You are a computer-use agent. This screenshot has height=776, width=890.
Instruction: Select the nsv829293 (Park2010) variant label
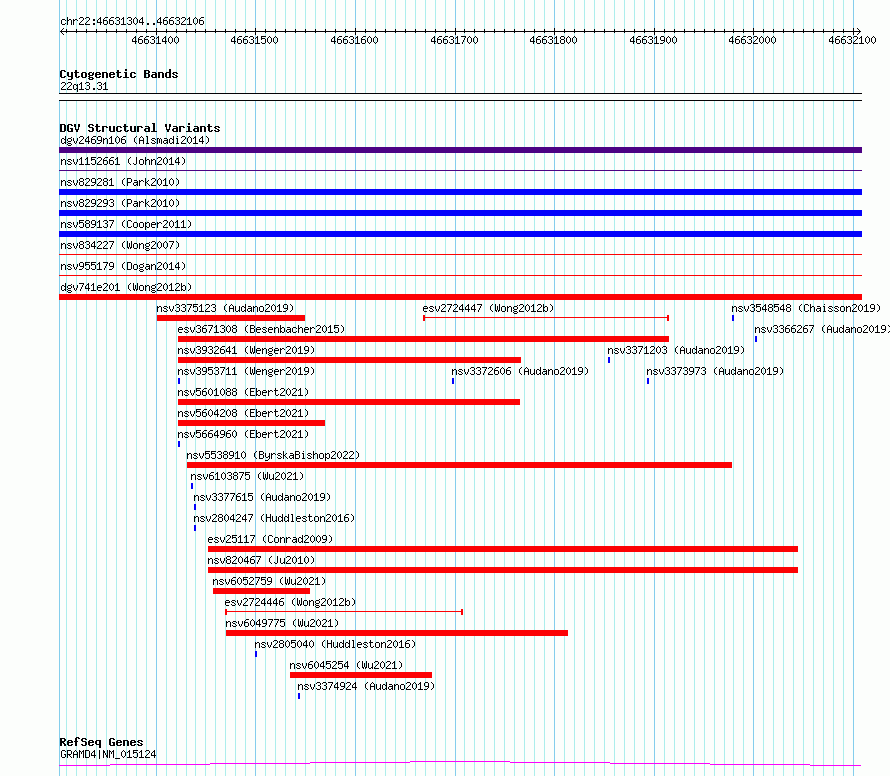click(x=120, y=203)
